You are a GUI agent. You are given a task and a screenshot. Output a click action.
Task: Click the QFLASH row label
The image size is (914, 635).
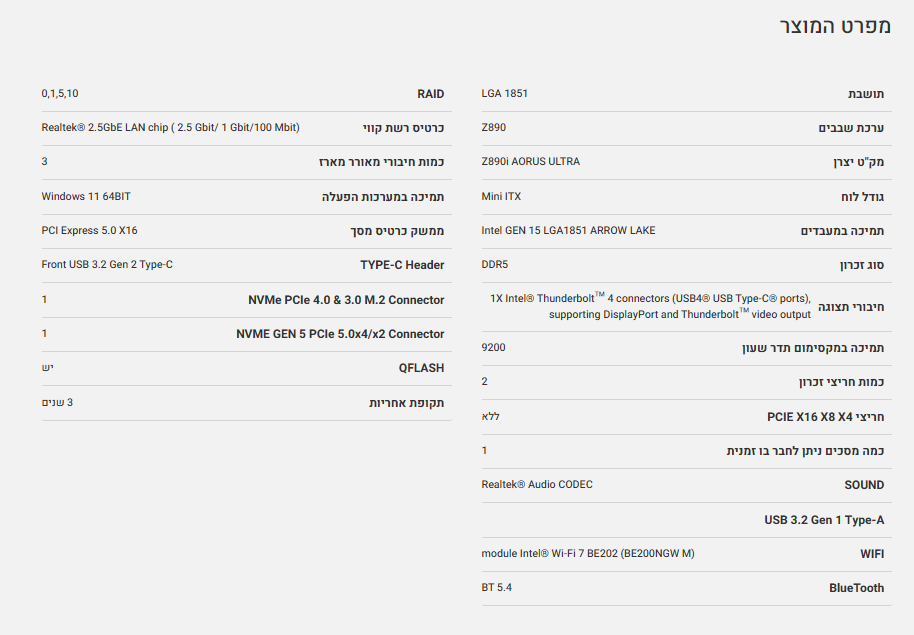(x=421, y=368)
